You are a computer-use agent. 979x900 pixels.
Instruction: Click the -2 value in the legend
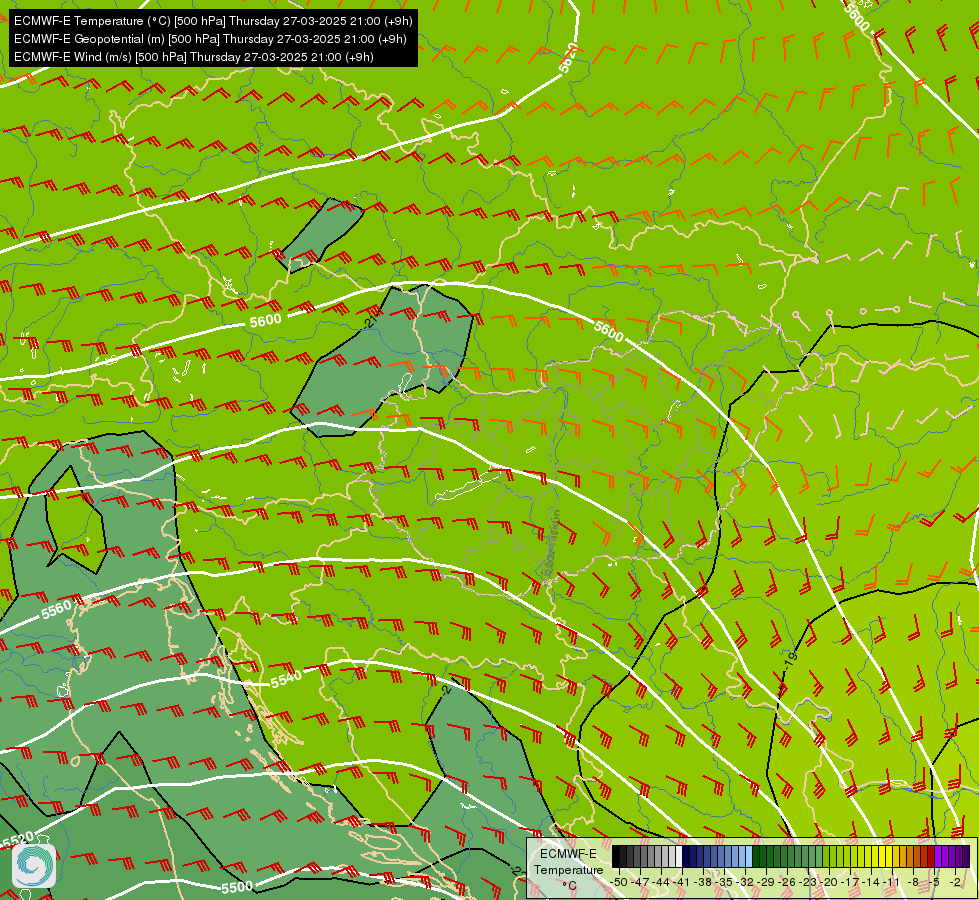tap(955, 883)
